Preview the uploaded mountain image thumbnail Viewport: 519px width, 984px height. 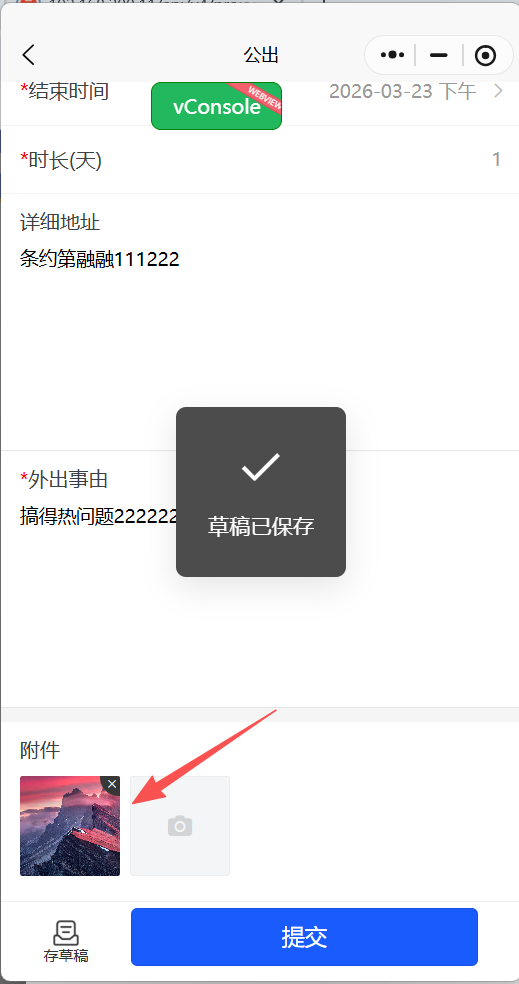tap(70, 826)
